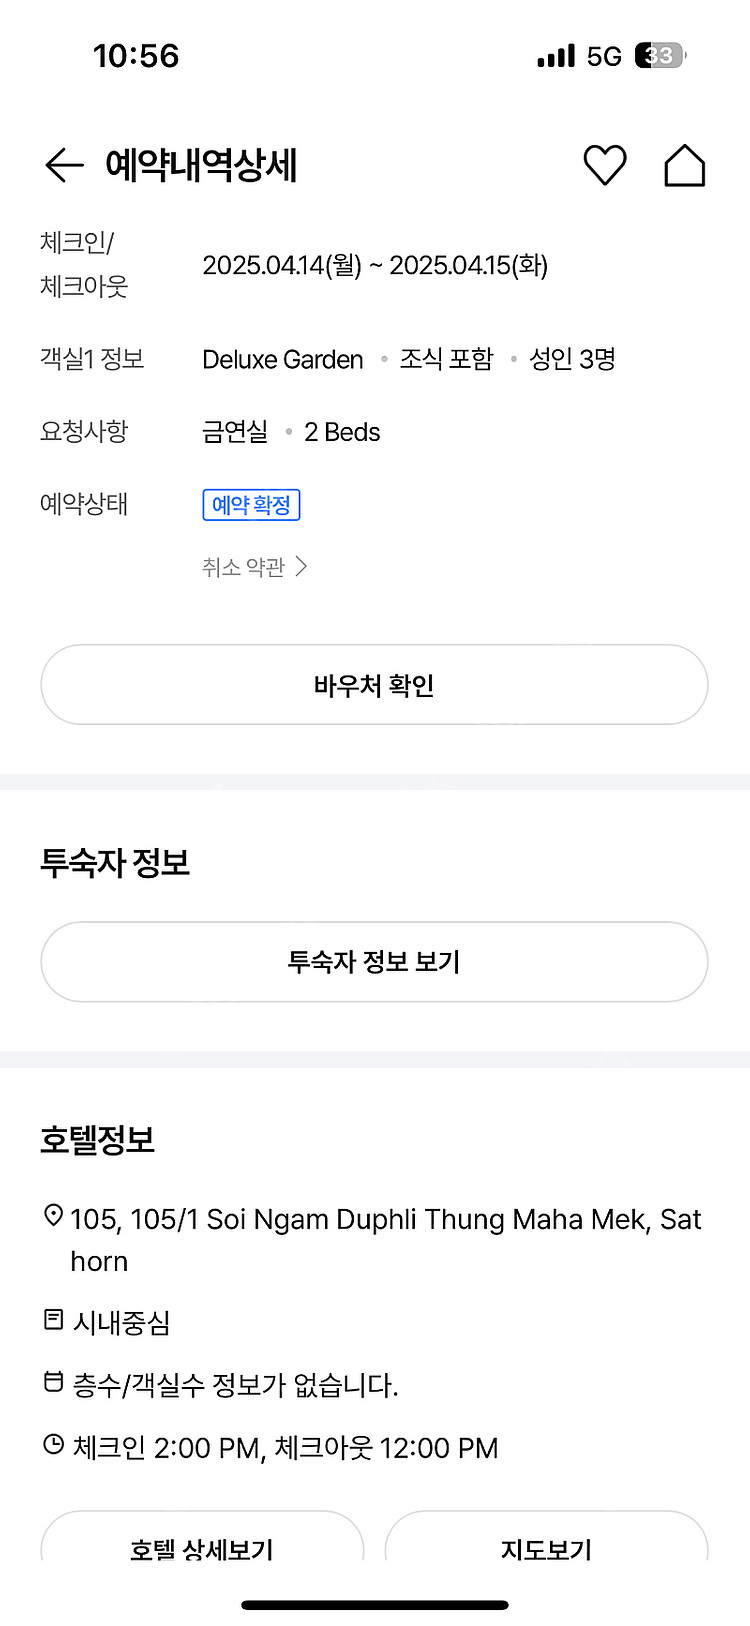This screenshot has width=750, height=1626.
Task: Tap the location pin icon
Action: (x=54, y=1216)
